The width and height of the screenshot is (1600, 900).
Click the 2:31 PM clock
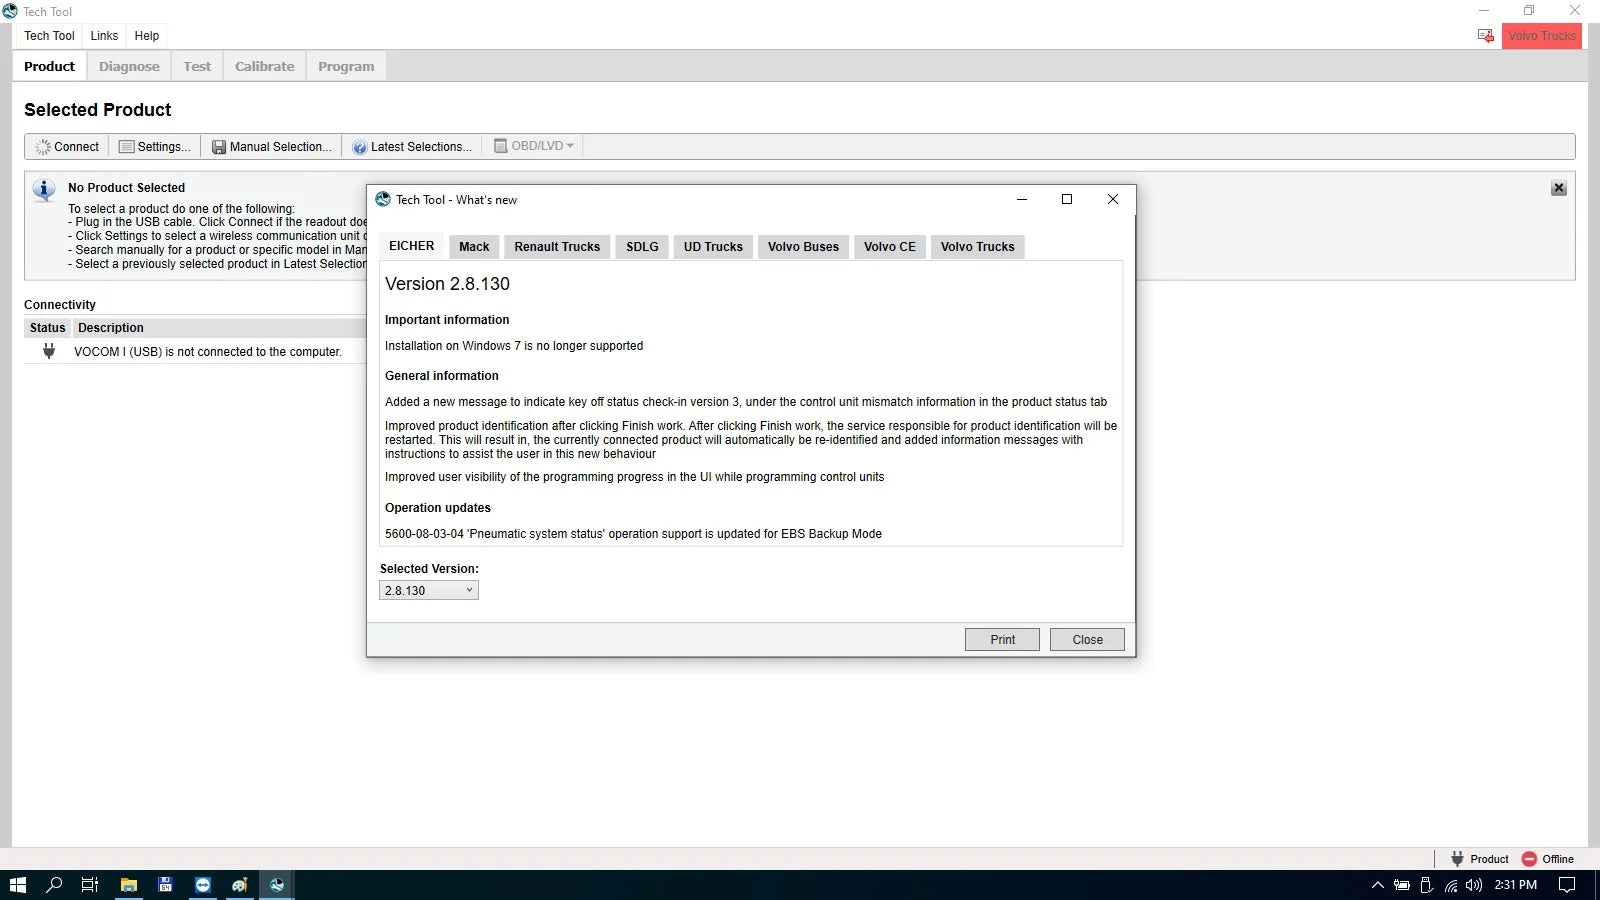coord(1515,885)
